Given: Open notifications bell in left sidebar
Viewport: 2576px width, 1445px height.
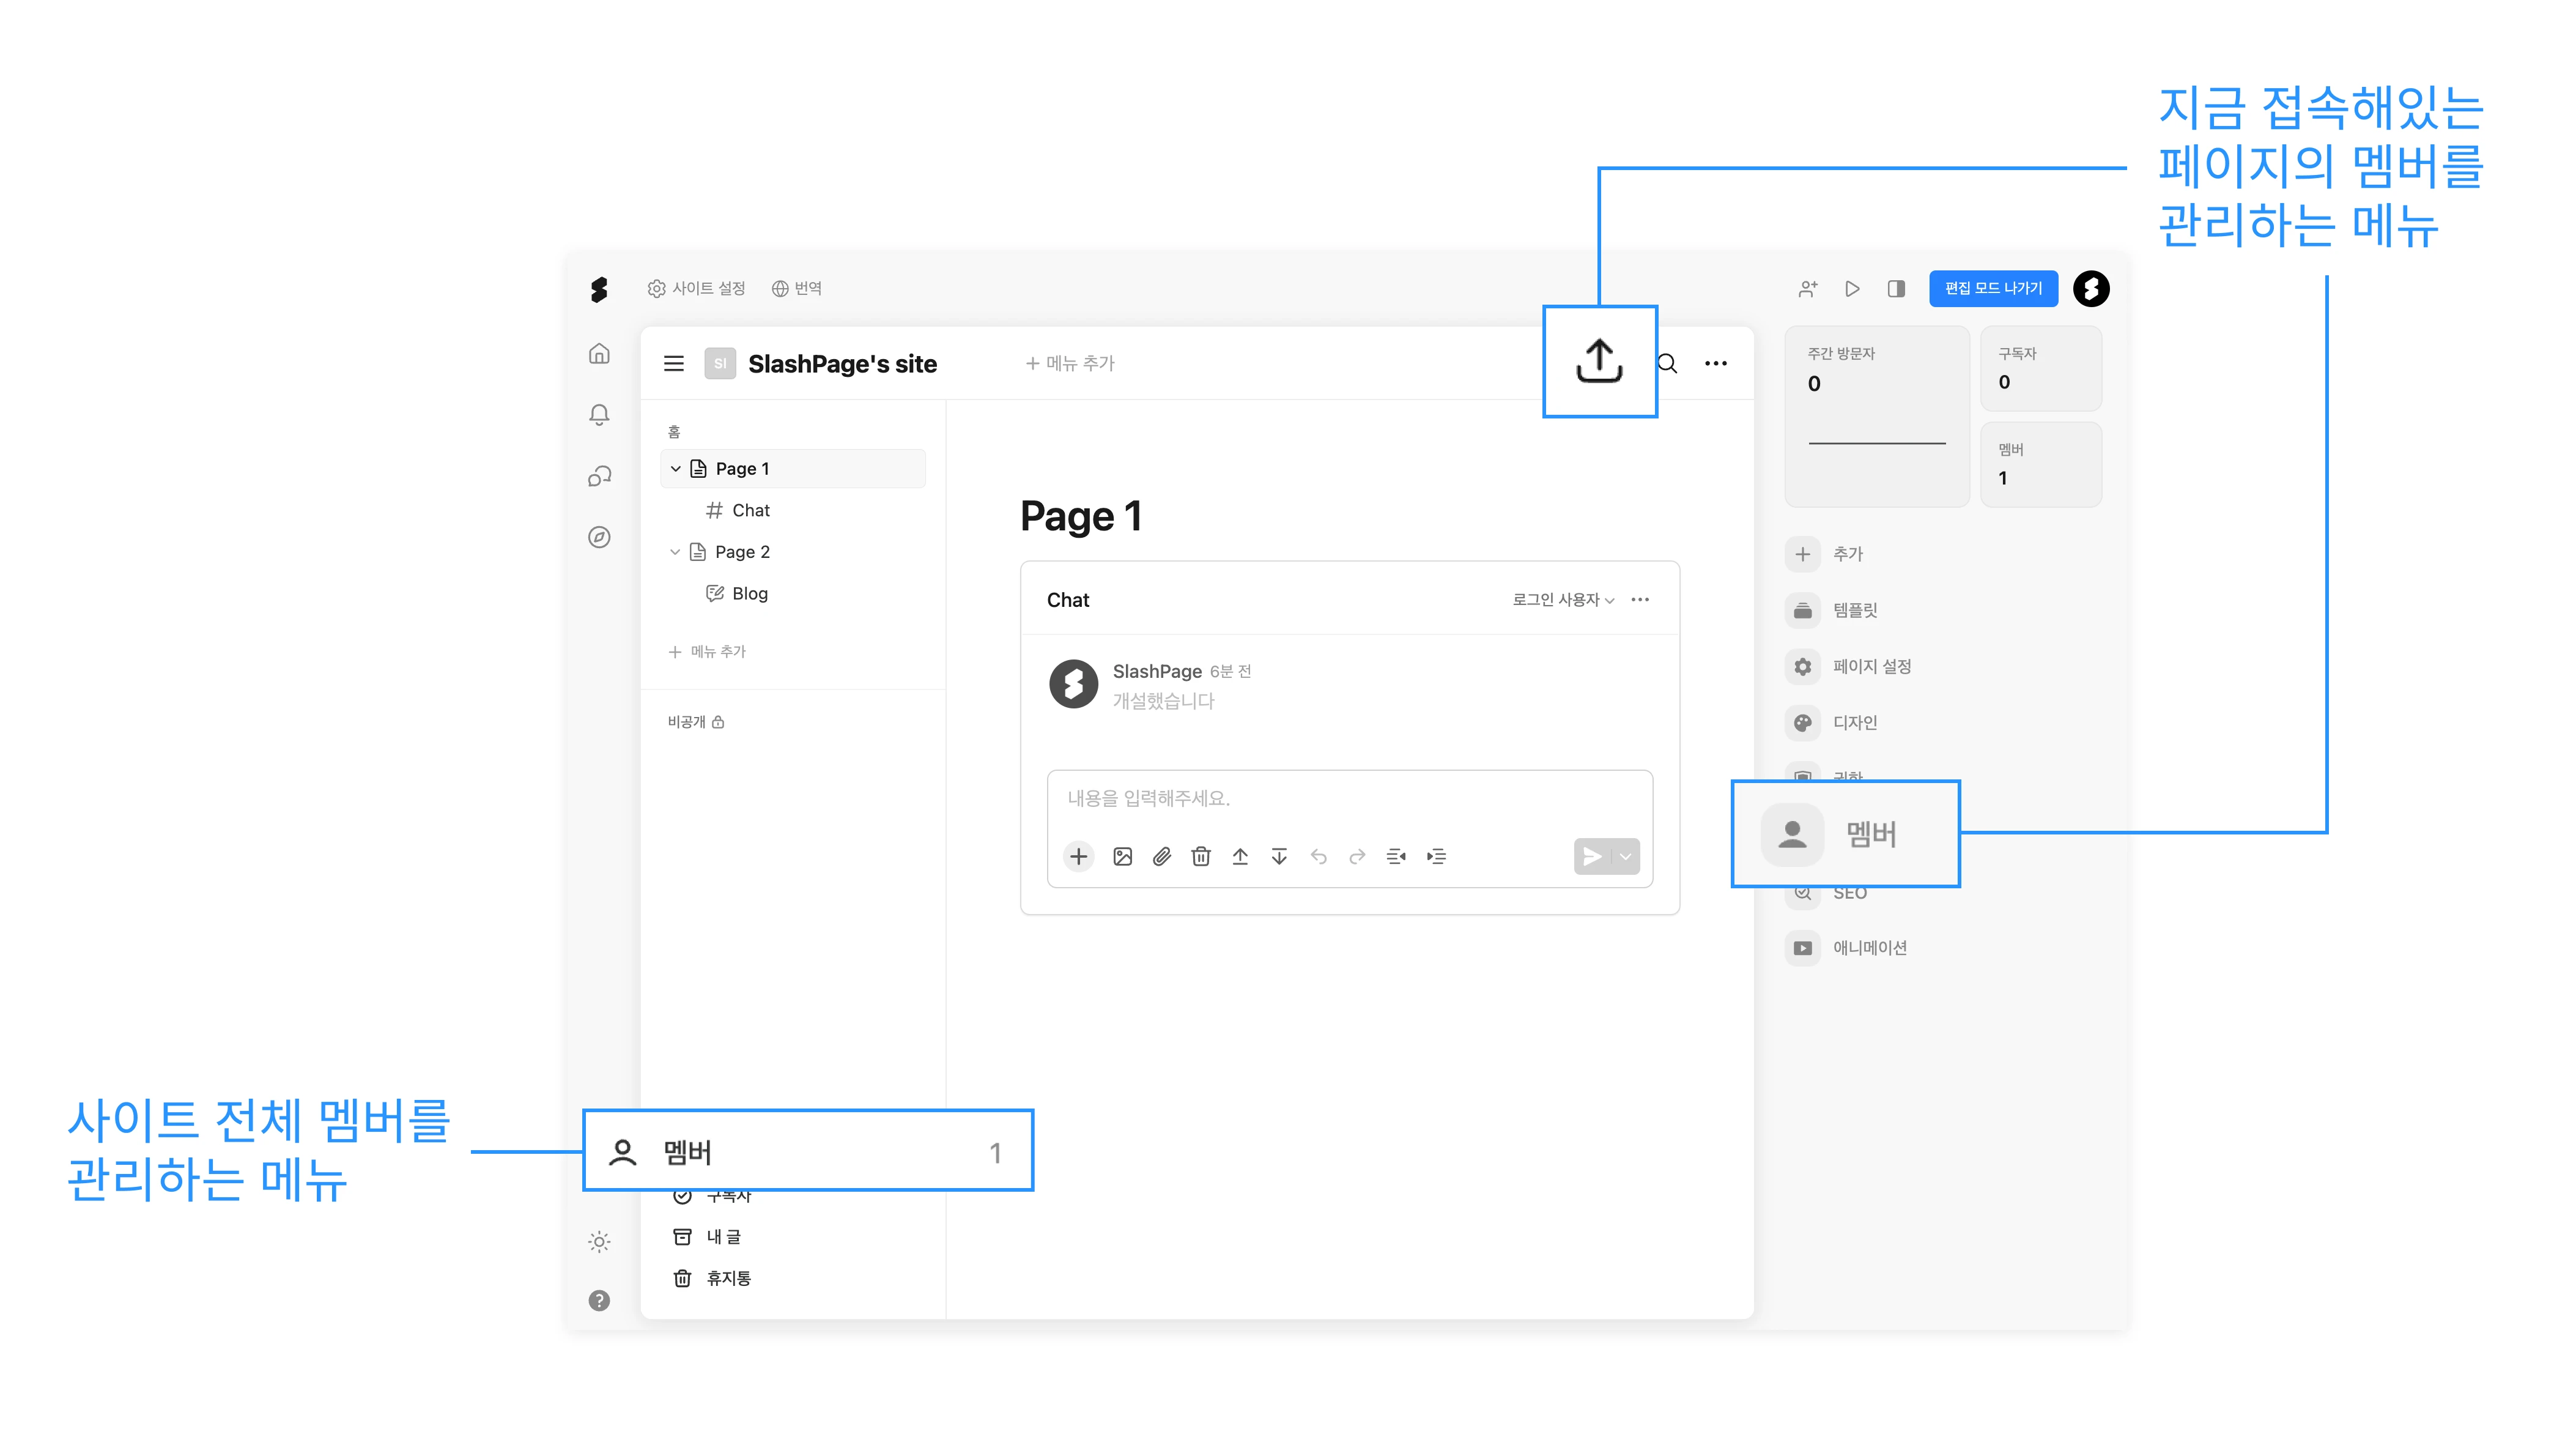Looking at the screenshot, I should click(x=599, y=415).
